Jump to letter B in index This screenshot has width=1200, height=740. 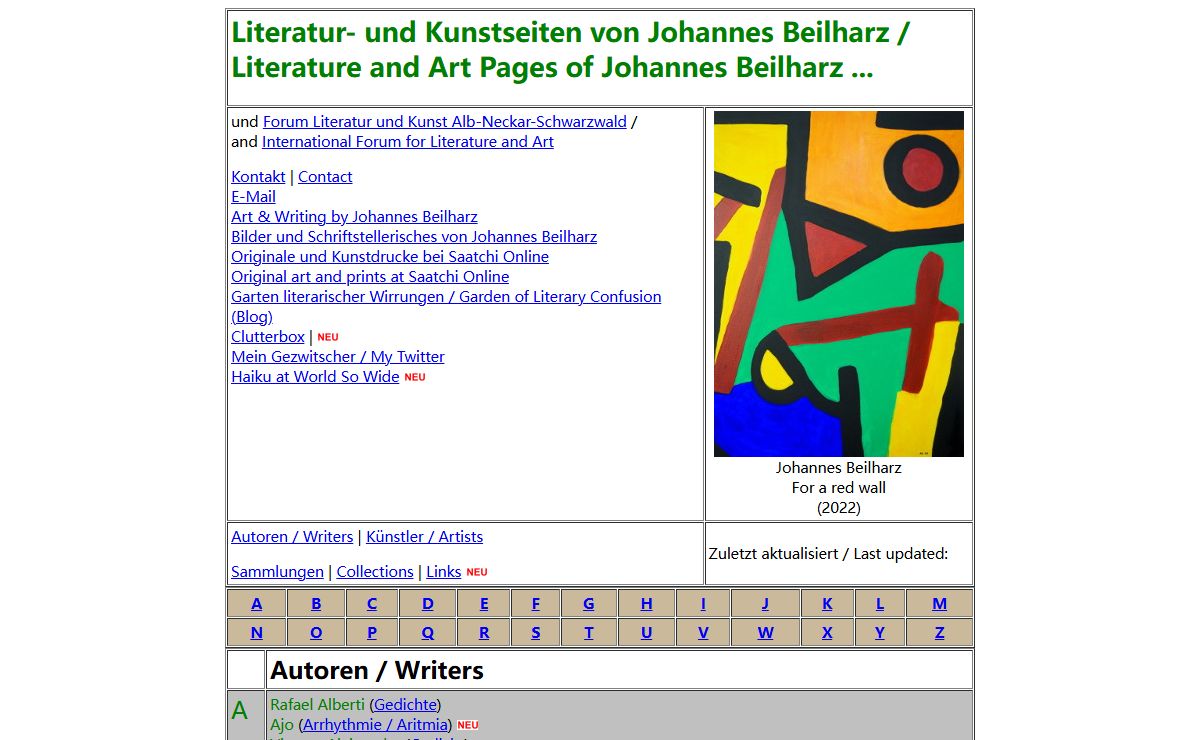tap(316, 604)
